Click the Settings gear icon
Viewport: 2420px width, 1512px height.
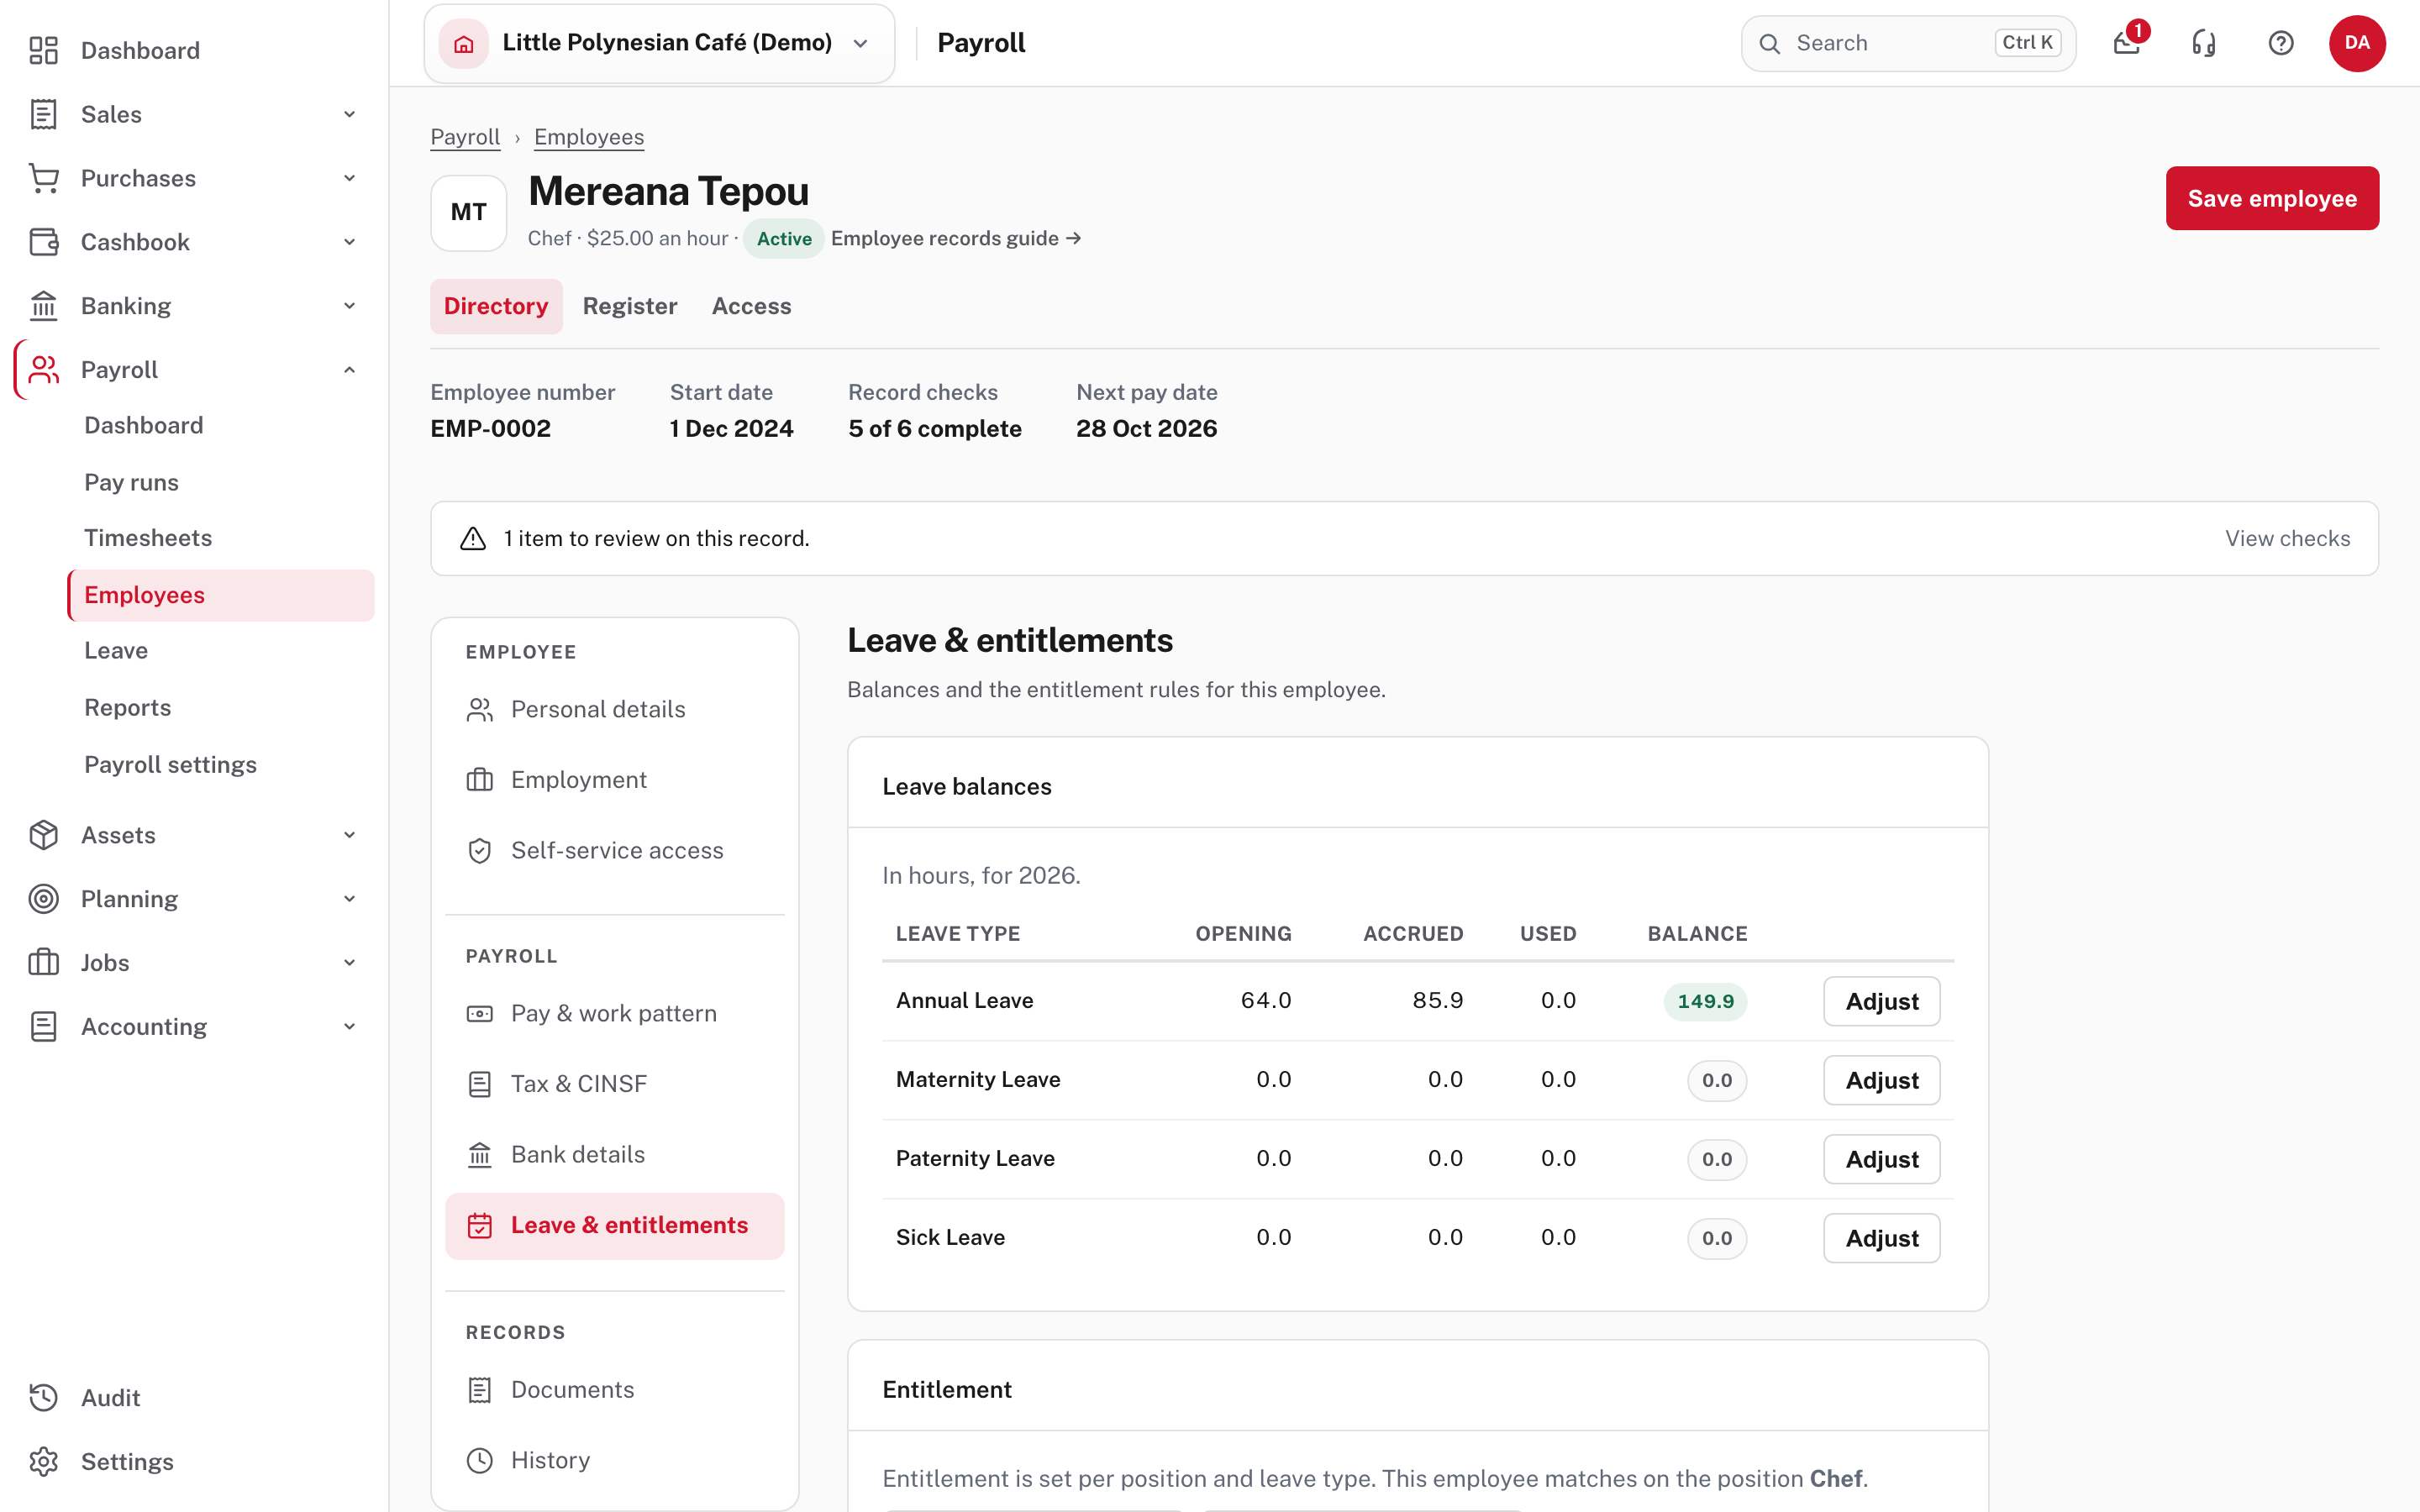[x=43, y=1461]
